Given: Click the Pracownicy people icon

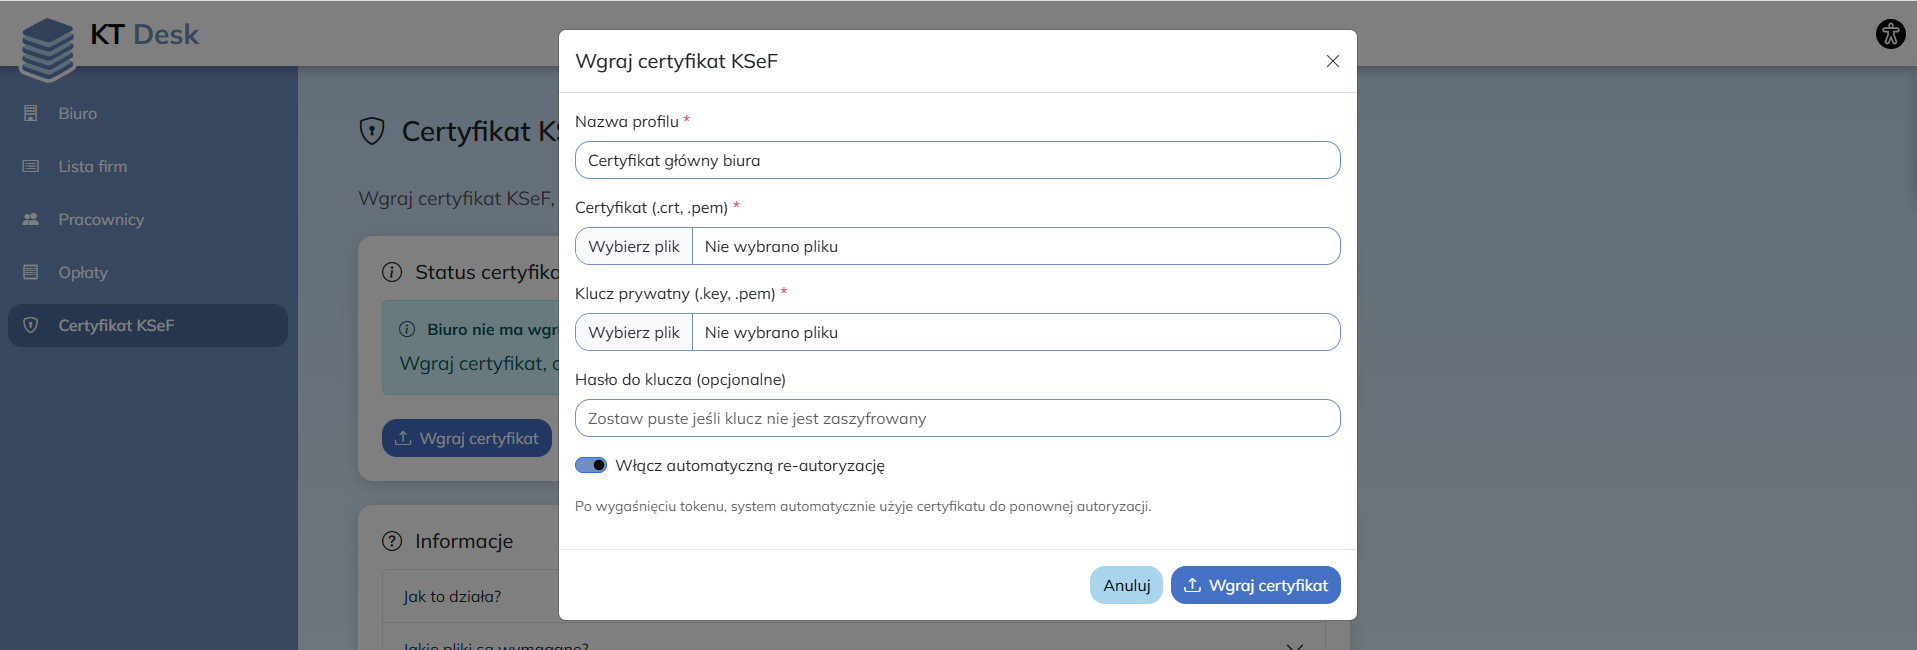Looking at the screenshot, I should 31,220.
